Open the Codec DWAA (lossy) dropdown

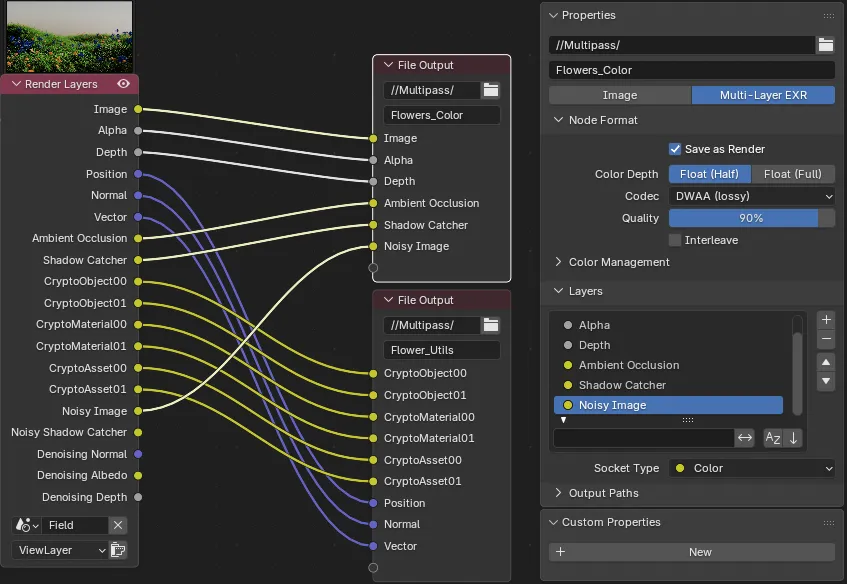(x=751, y=196)
